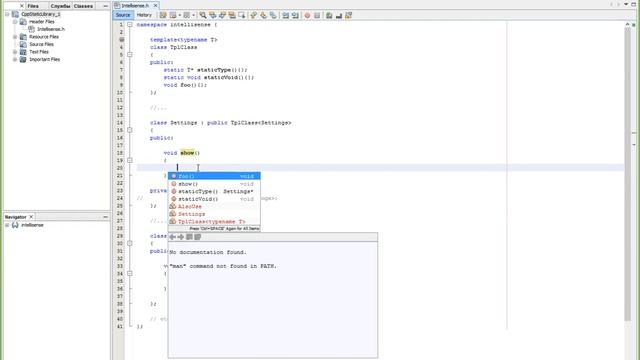The width and height of the screenshot is (640, 360).
Task: Click the editor Forward navigation icon
Action: coord(187,15)
